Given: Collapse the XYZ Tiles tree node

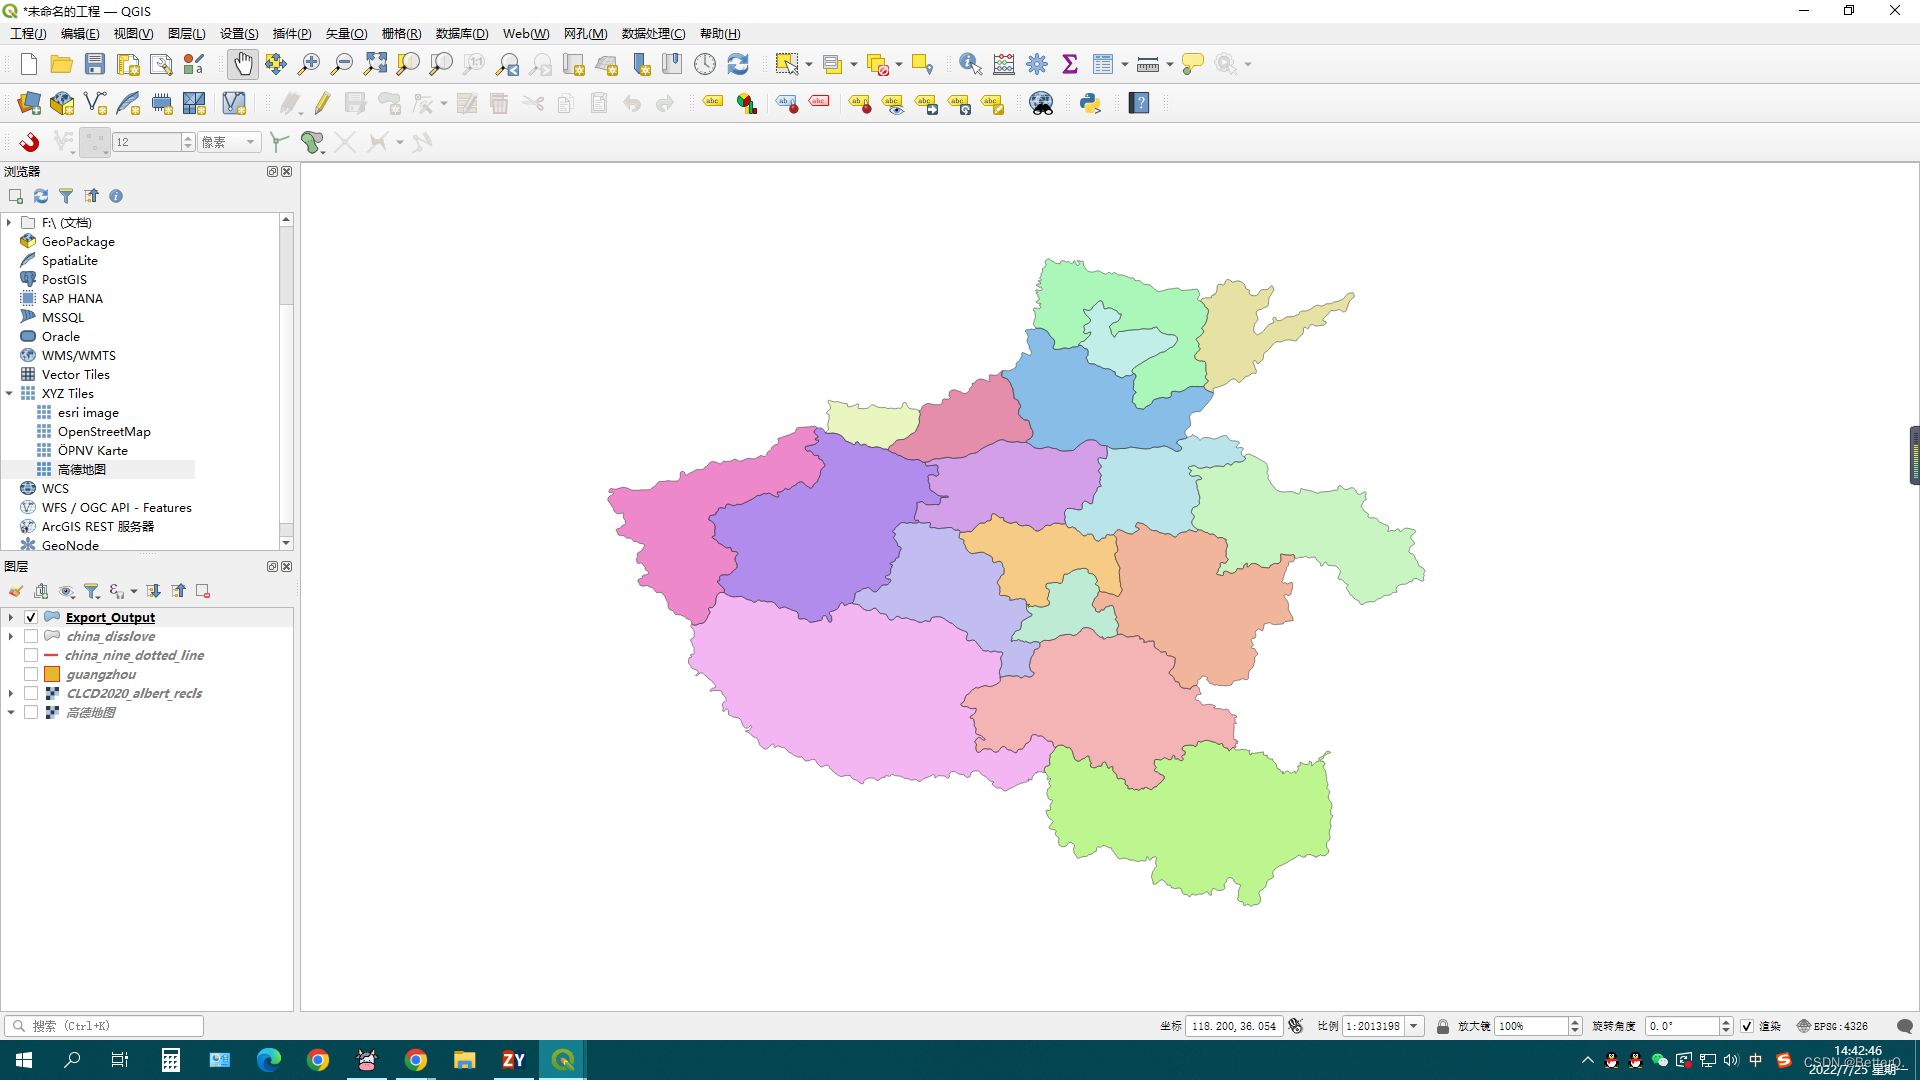Looking at the screenshot, I should click(10, 393).
